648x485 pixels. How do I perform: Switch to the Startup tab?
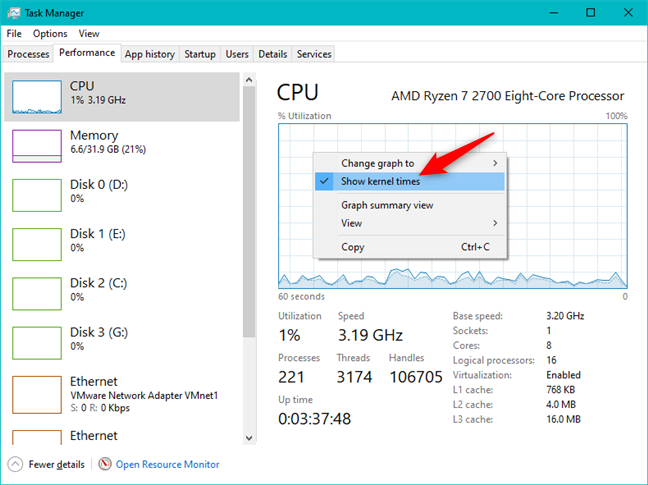click(x=200, y=54)
